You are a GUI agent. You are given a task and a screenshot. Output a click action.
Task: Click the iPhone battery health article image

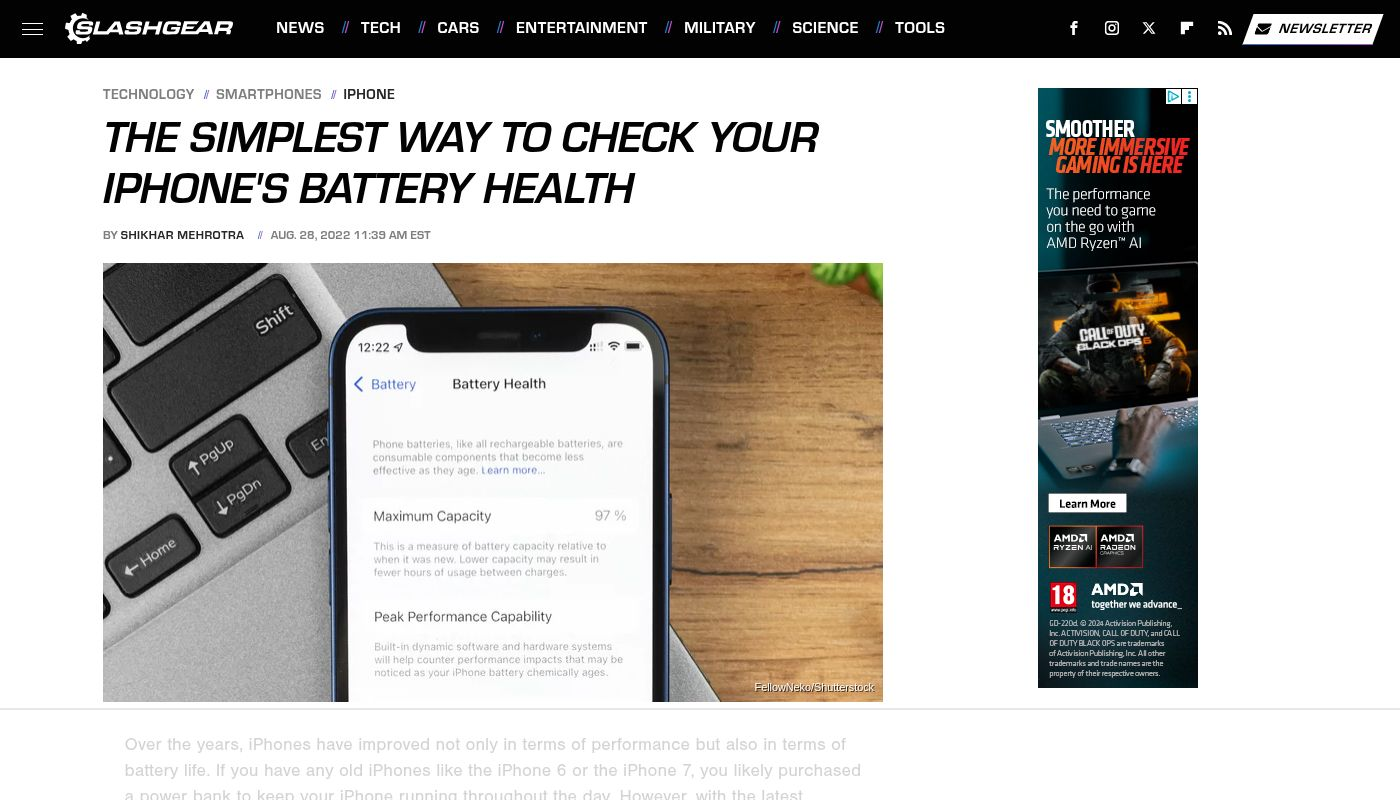tap(493, 482)
